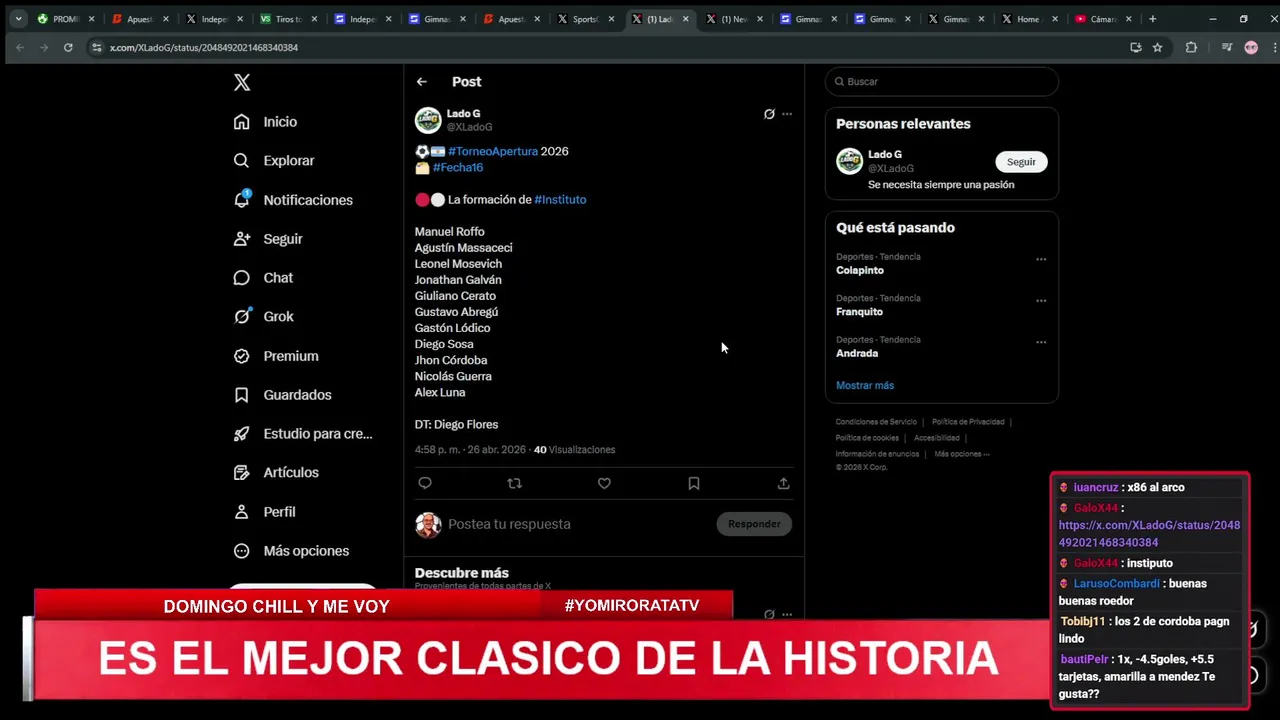Open the browser tab search dropdown
Image resolution: width=1280 pixels, height=720 pixels.
[18, 19]
